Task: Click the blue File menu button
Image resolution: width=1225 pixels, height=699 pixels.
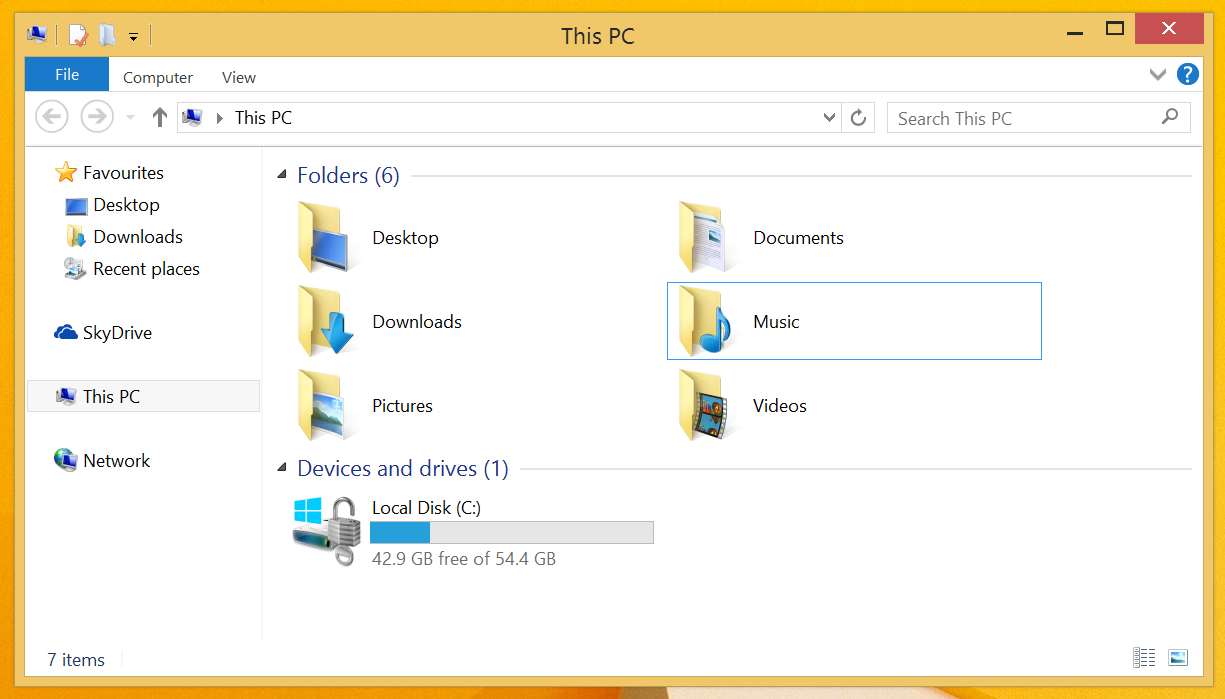Action: 67,75
